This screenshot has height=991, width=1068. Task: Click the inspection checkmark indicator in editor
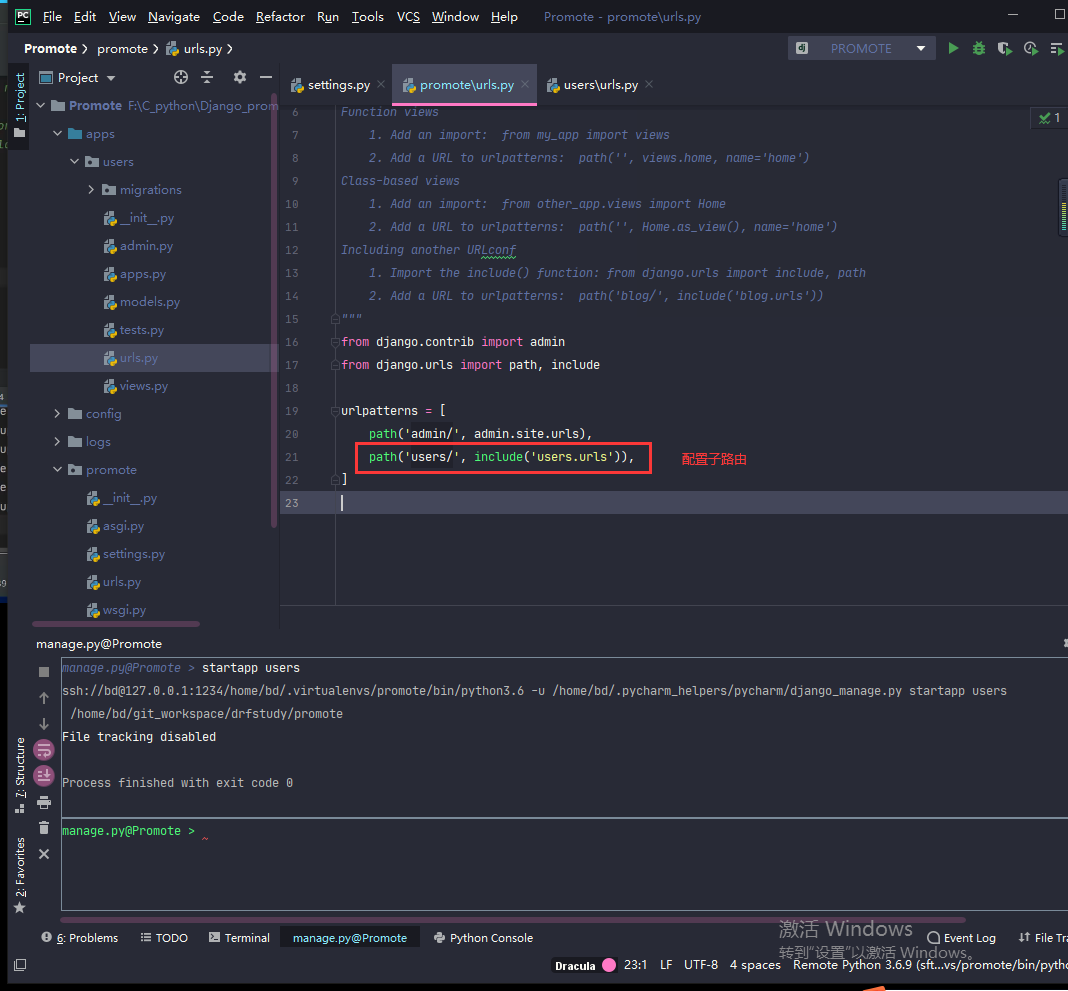tap(1049, 118)
